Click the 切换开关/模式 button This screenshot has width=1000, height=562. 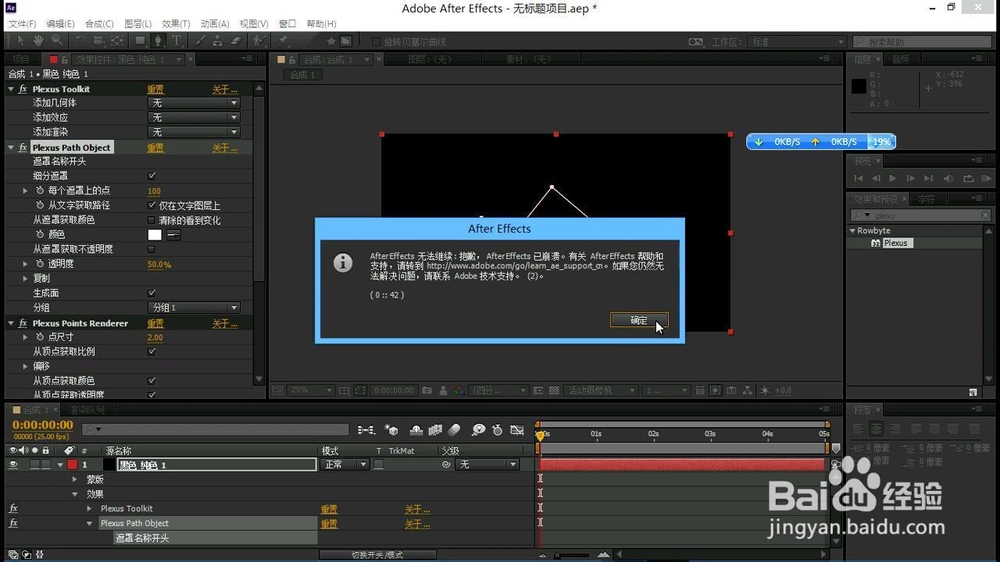coord(378,555)
